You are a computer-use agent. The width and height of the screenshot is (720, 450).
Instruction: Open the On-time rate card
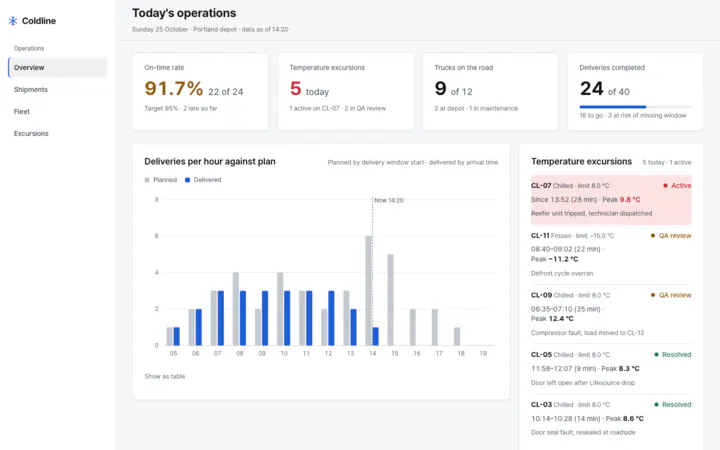(x=201, y=92)
